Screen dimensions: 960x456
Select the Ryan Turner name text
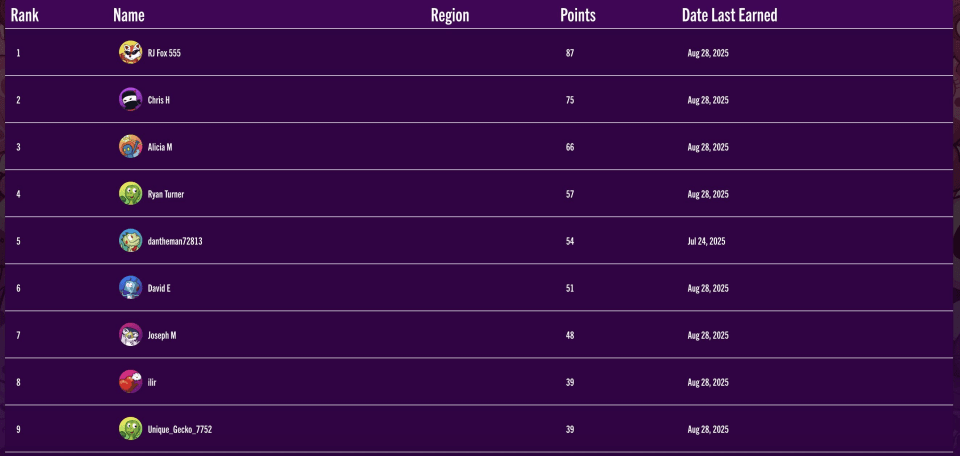pyautogui.click(x=166, y=194)
